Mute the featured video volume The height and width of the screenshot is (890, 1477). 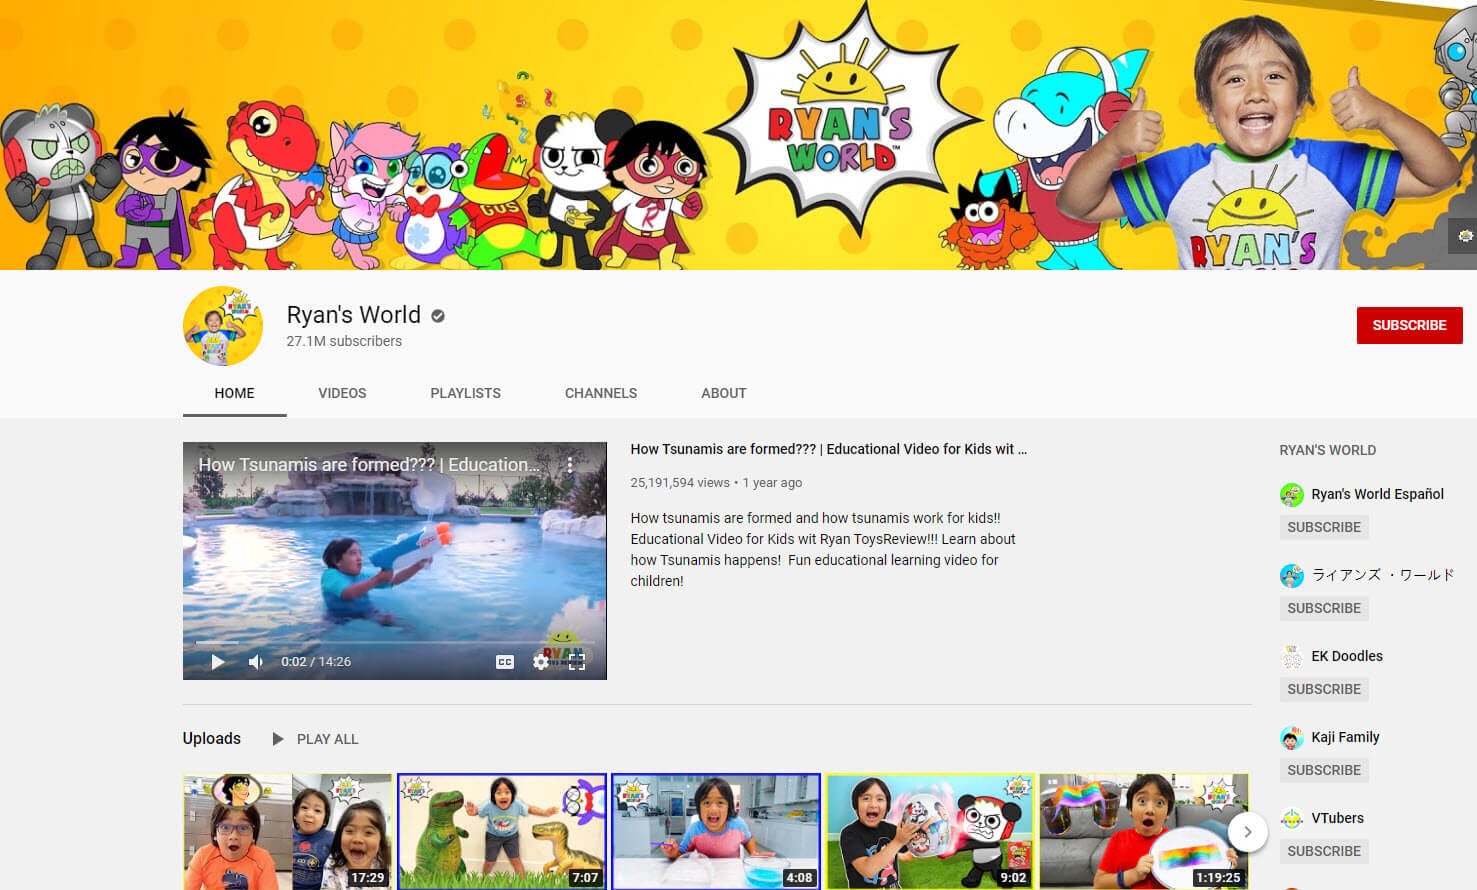(256, 662)
